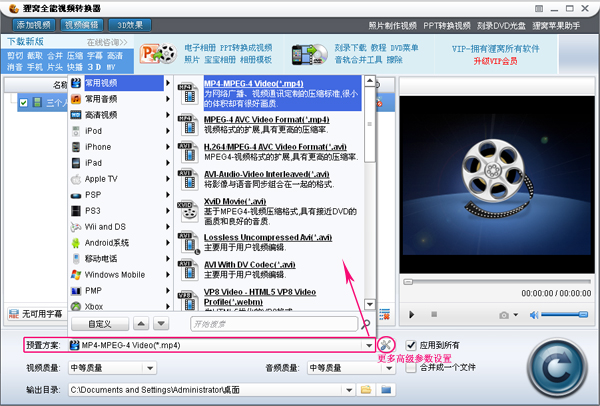
Task: Toggle the 合并成一个文件 checkbox
Action: [411, 367]
